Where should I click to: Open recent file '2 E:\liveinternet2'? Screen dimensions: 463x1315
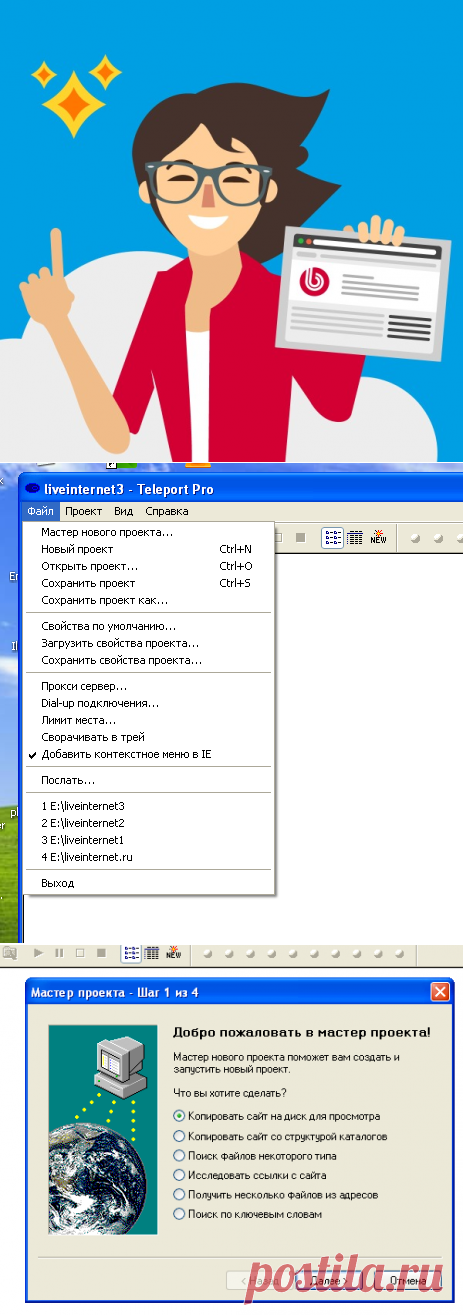tap(147, 822)
